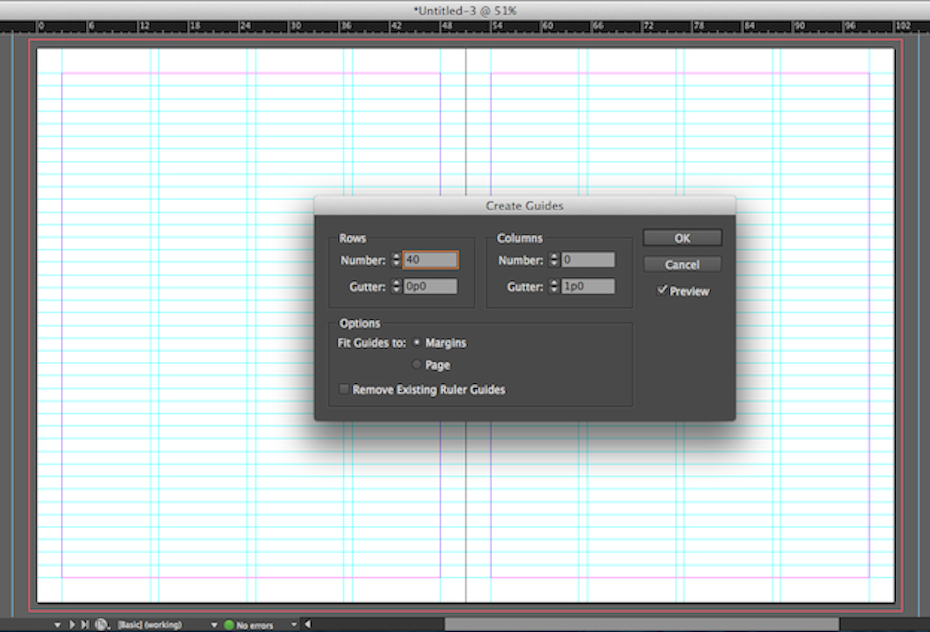
Task: Go to the next page arrow
Action: [x=71, y=625]
